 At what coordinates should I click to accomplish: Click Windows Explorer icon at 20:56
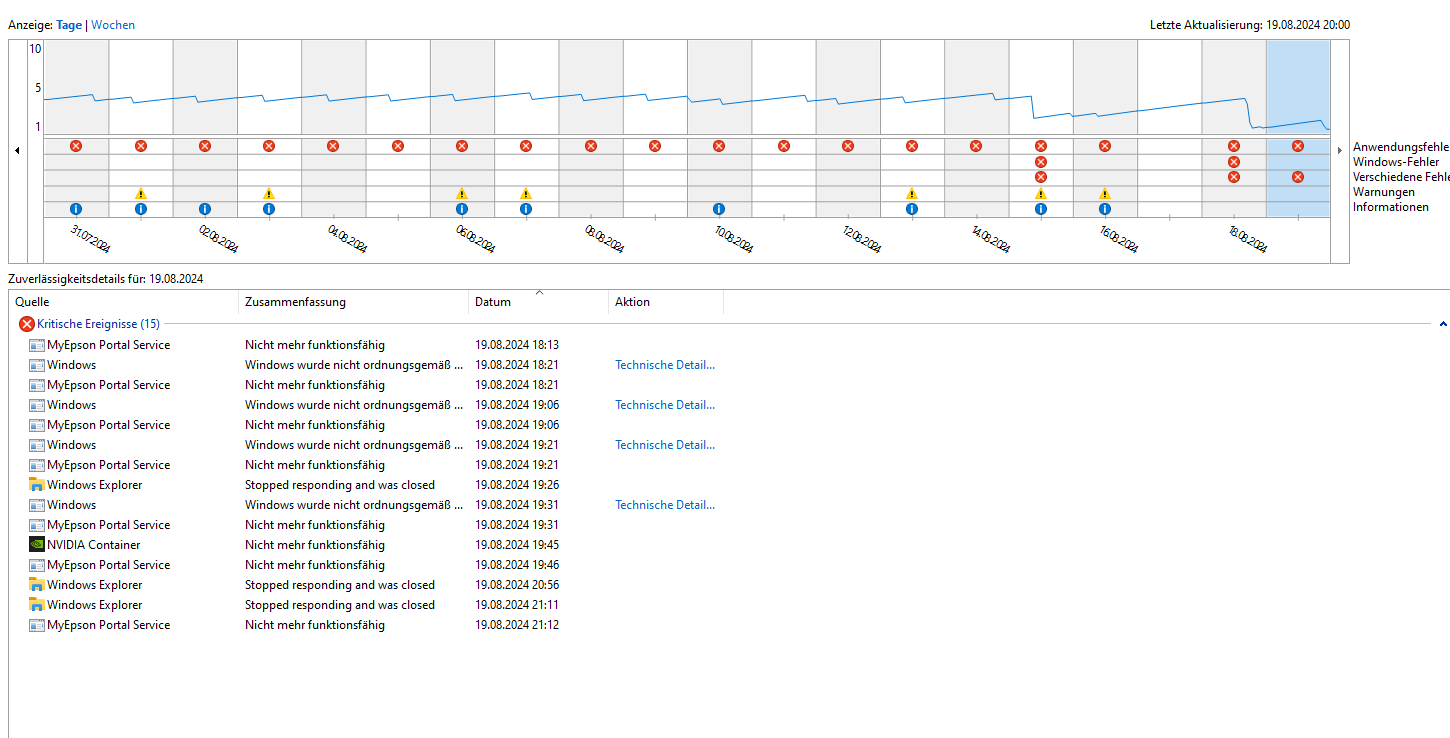(37, 585)
